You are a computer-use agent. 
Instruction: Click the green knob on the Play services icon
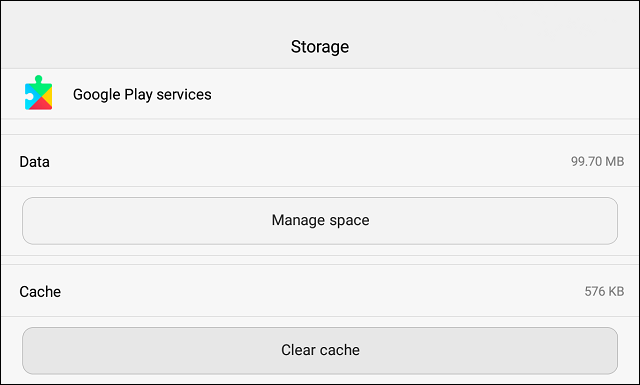[38, 79]
